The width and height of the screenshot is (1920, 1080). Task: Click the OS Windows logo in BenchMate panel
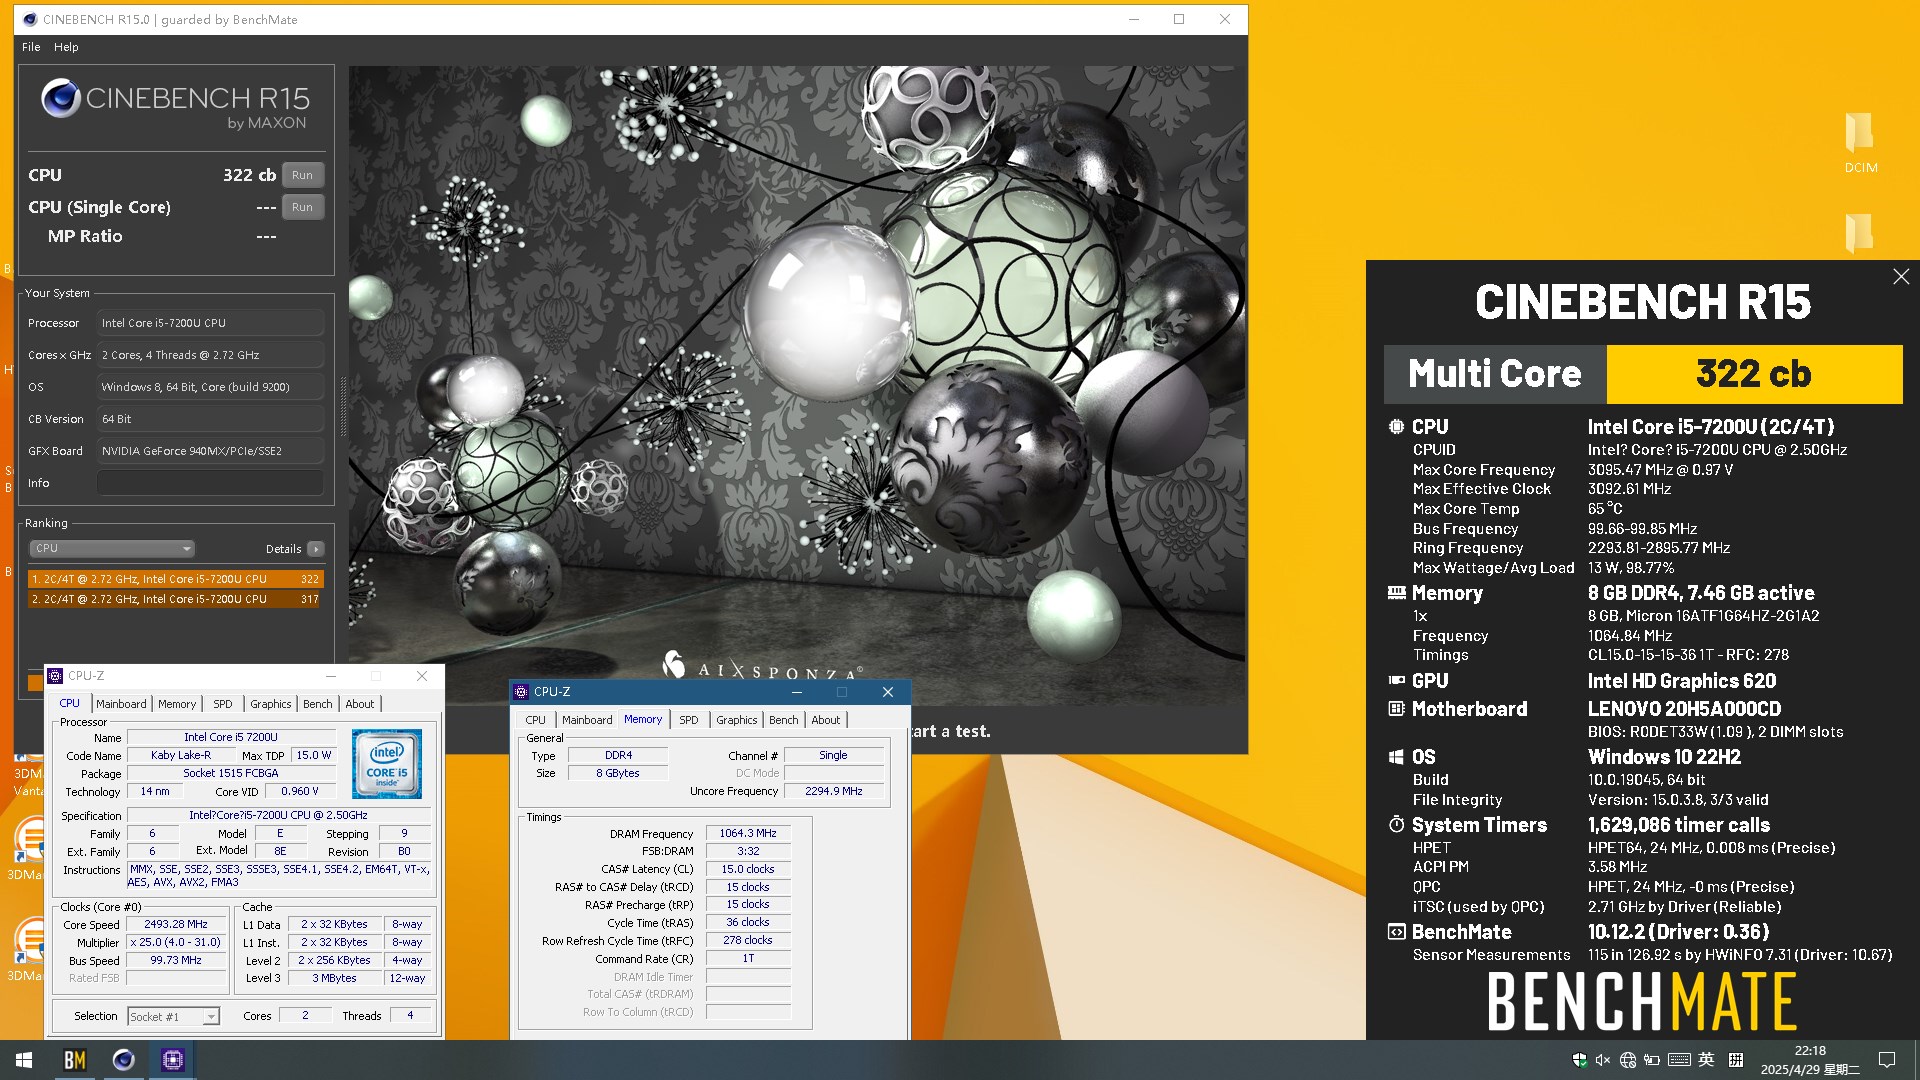point(1396,757)
